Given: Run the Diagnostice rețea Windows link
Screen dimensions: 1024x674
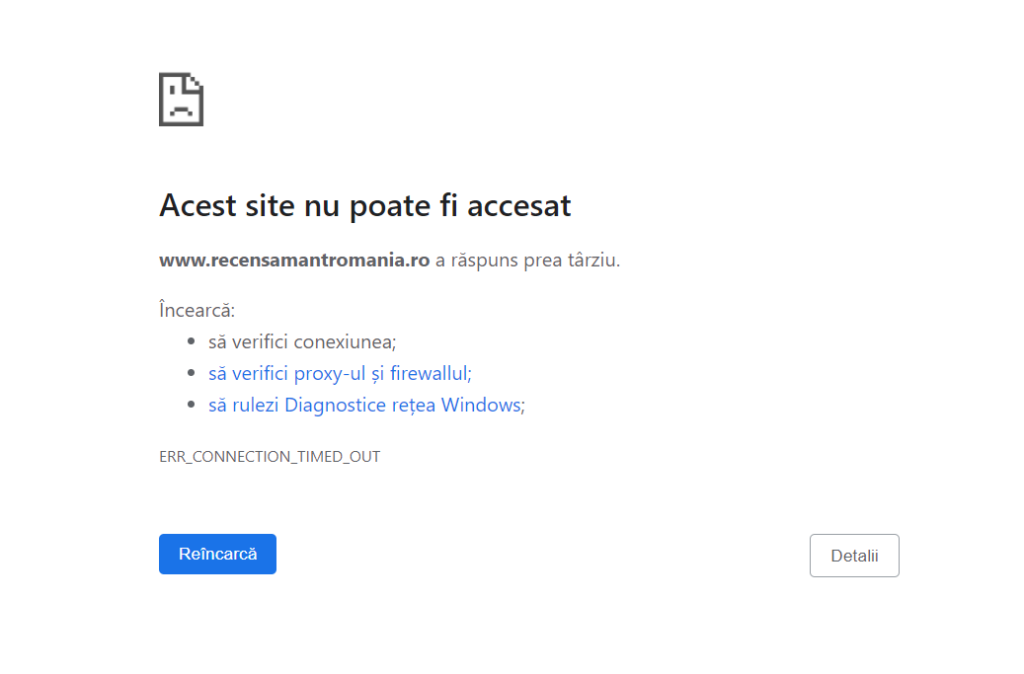Looking at the screenshot, I should pos(366,405).
